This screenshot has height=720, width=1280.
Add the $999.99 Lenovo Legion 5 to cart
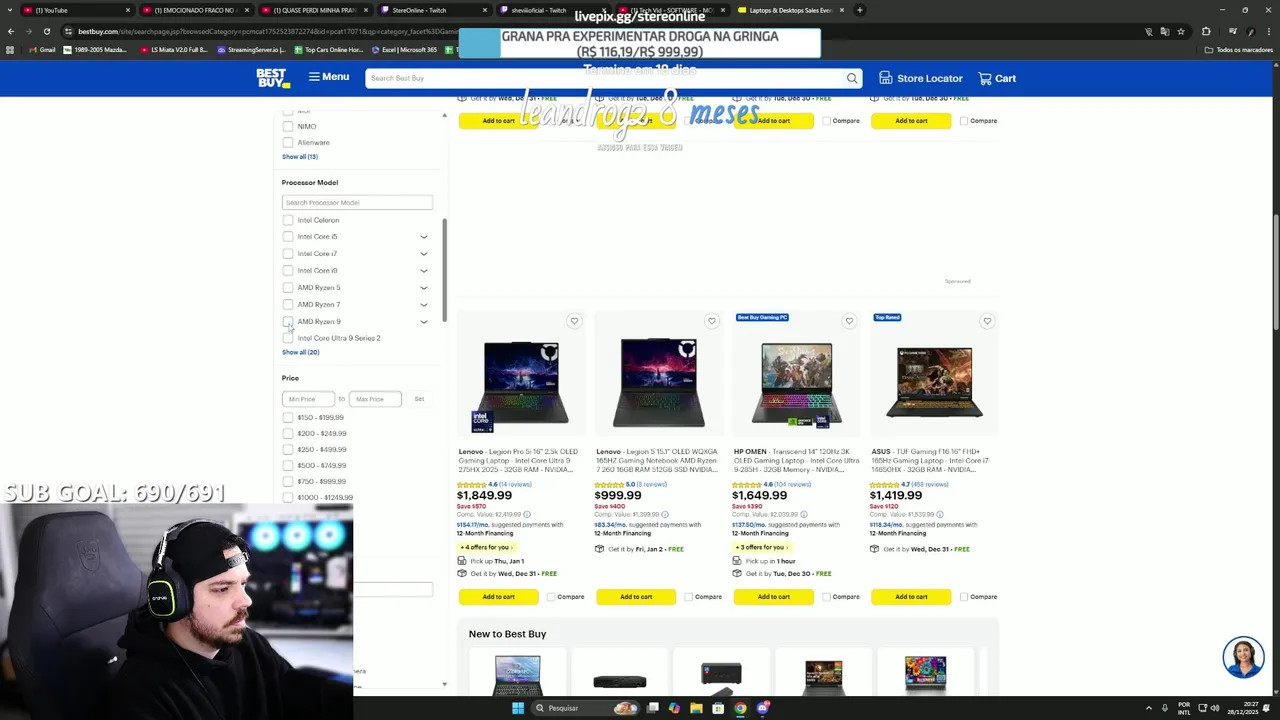636,597
